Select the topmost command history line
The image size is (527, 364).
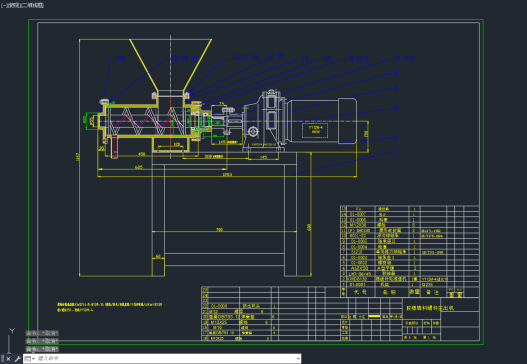[42, 333]
